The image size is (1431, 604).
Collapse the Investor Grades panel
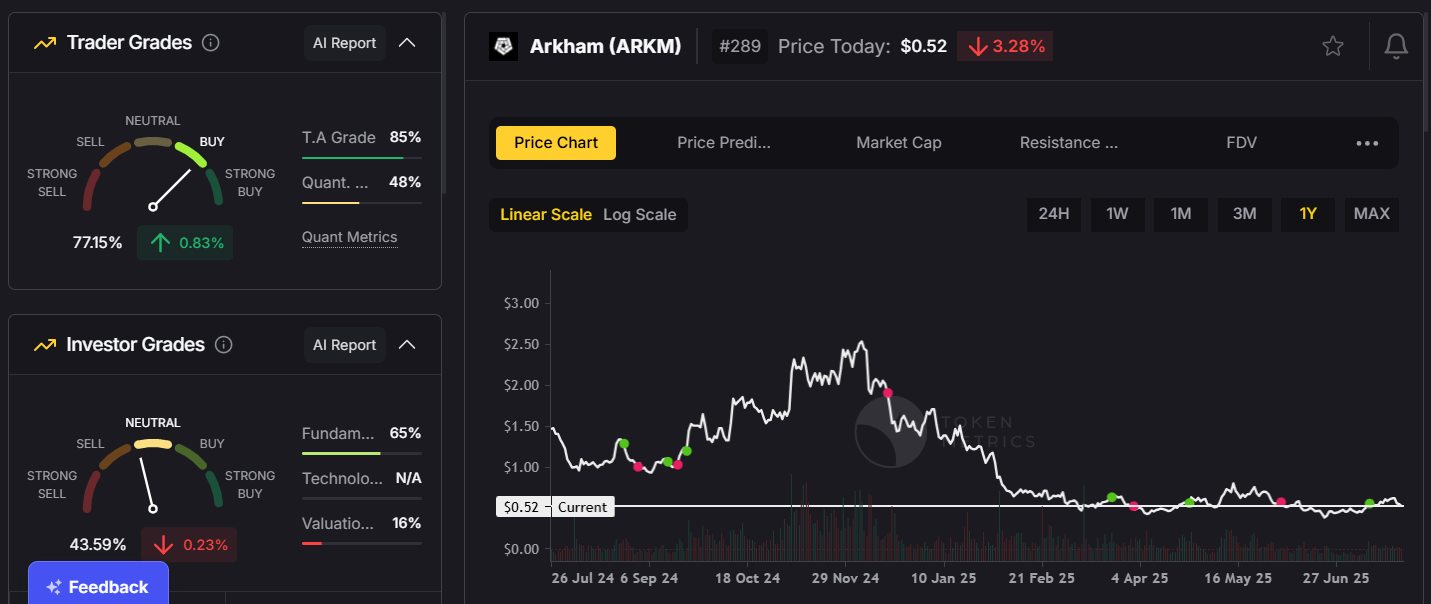[x=407, y=345]
